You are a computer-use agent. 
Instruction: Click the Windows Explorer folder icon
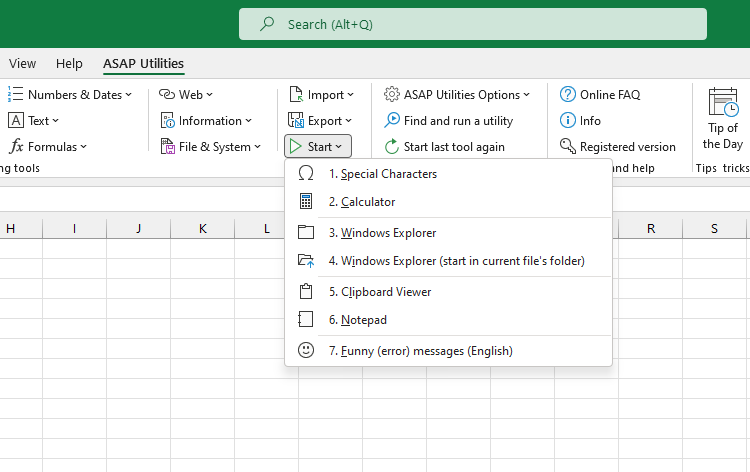click(306, 233)
